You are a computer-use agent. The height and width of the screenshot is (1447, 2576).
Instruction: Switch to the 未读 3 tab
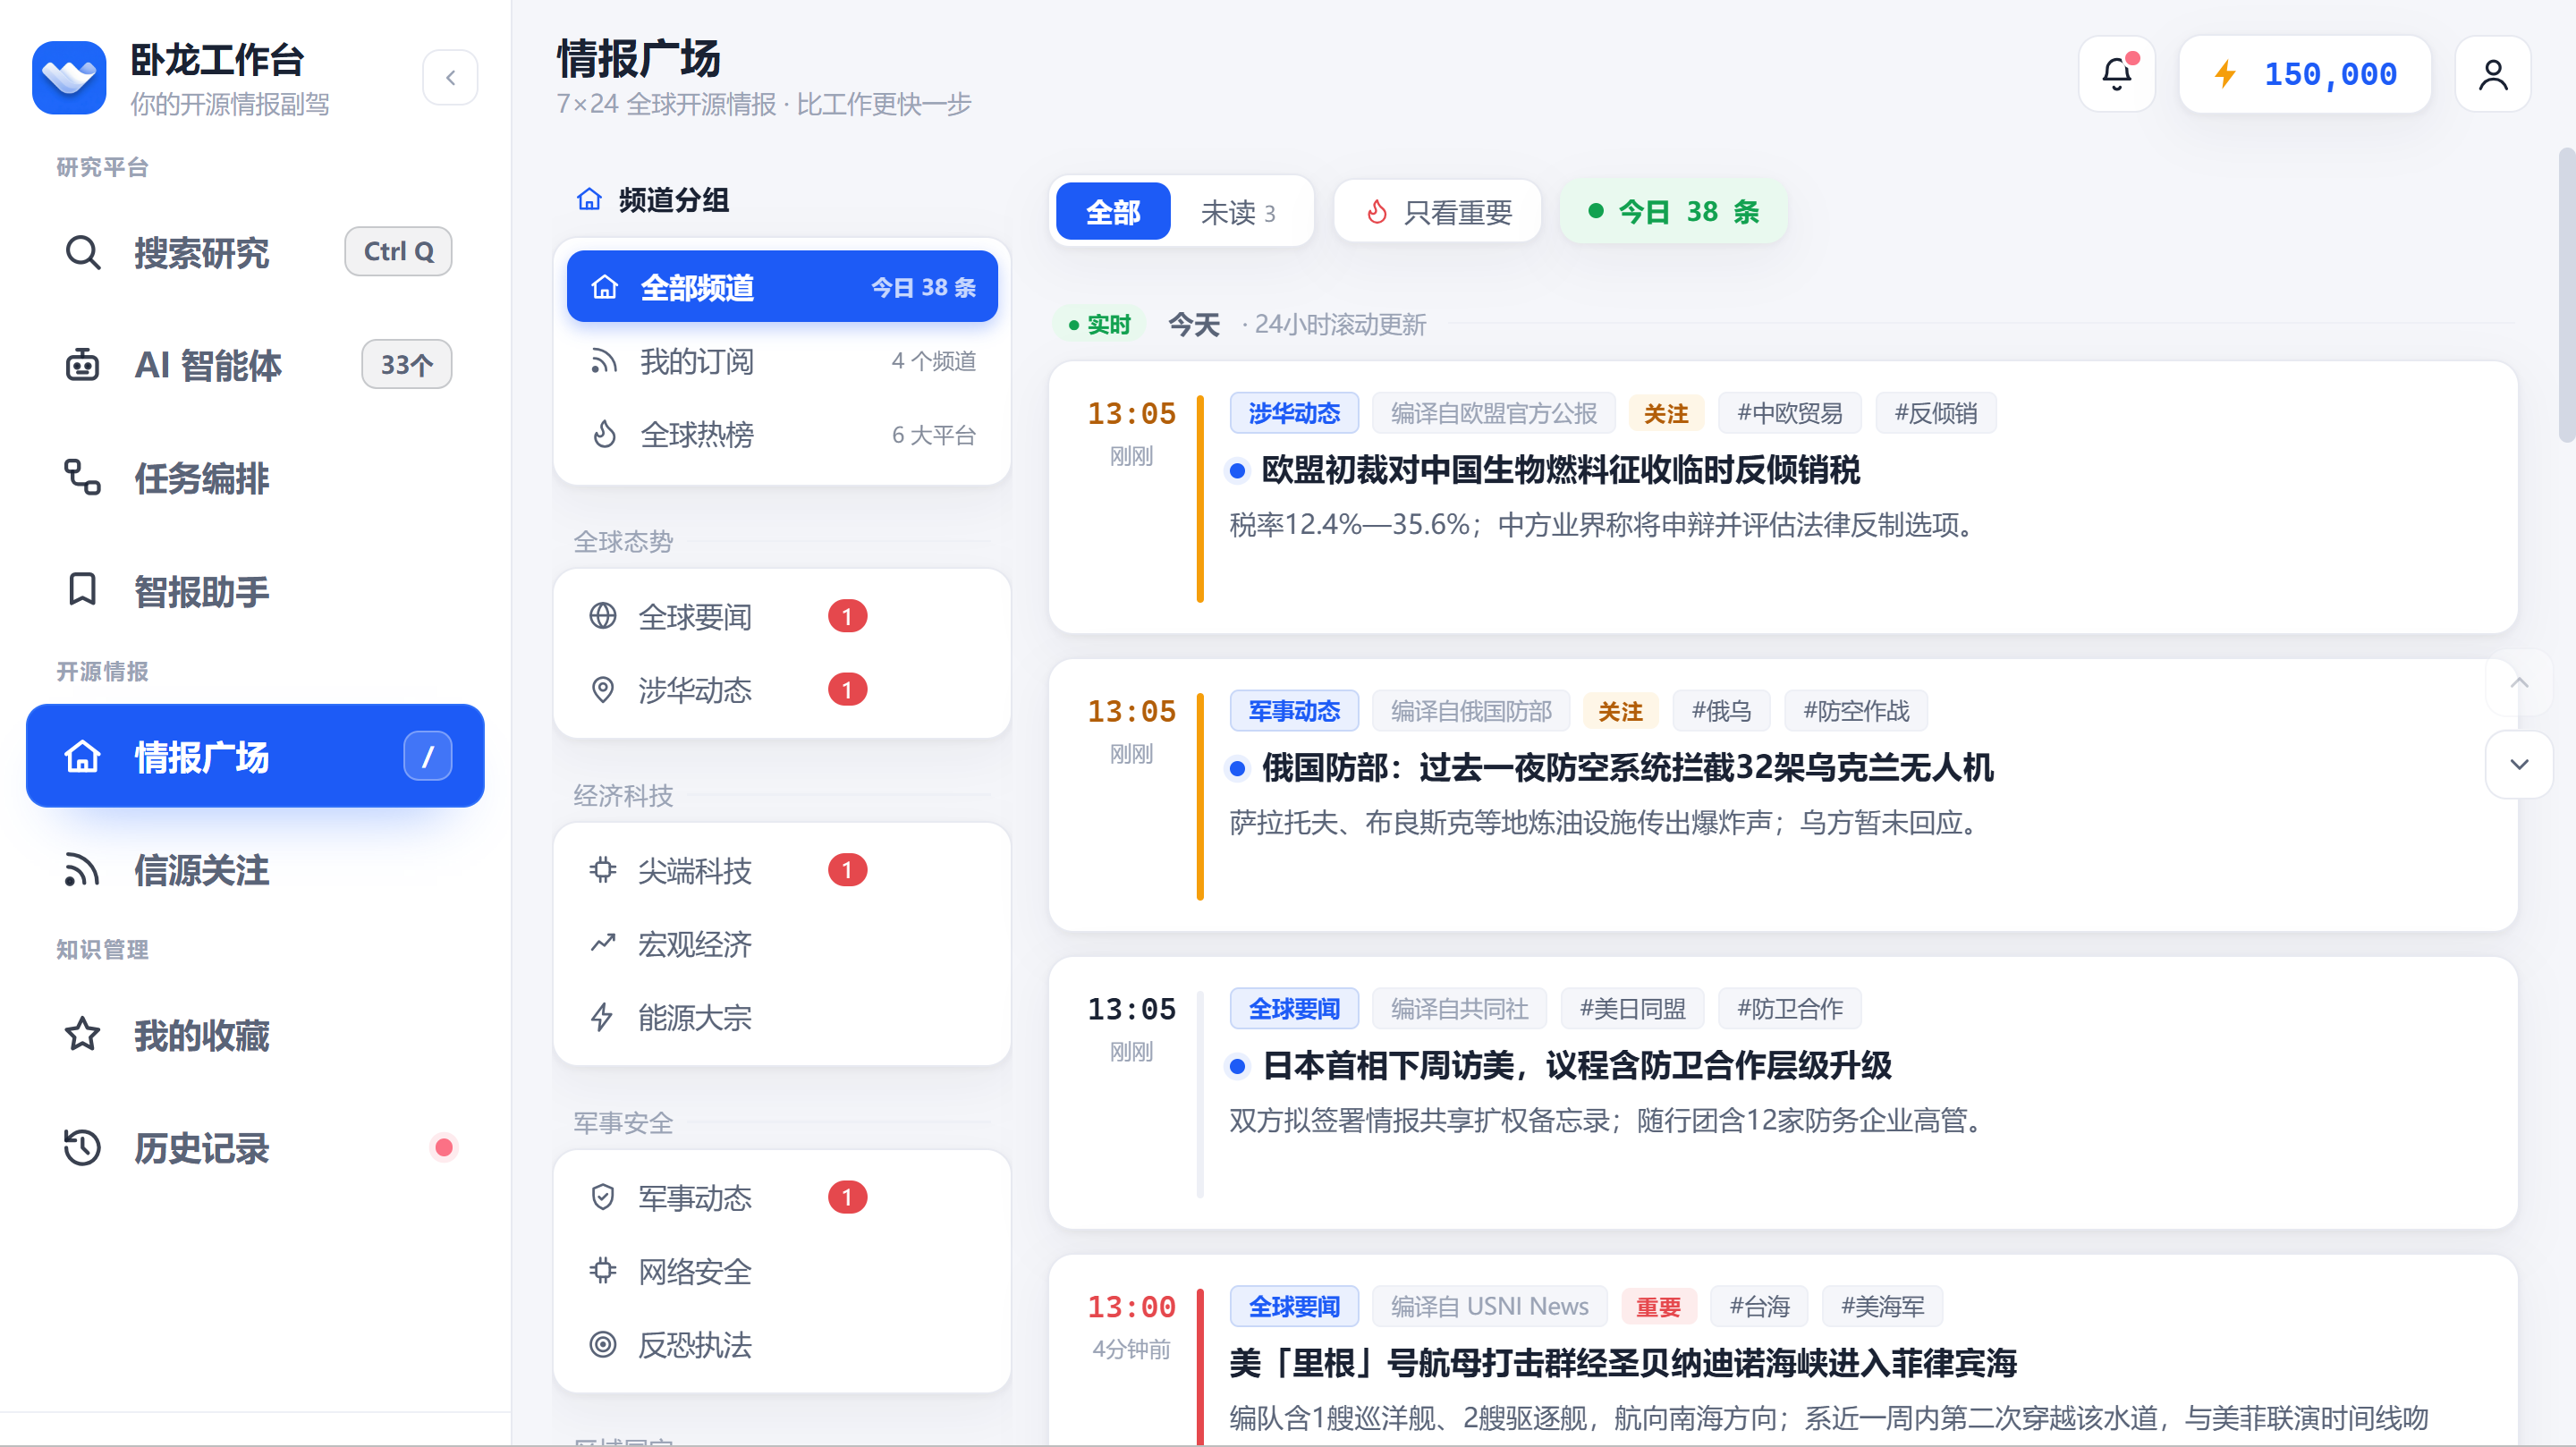tap(1238, 212)
